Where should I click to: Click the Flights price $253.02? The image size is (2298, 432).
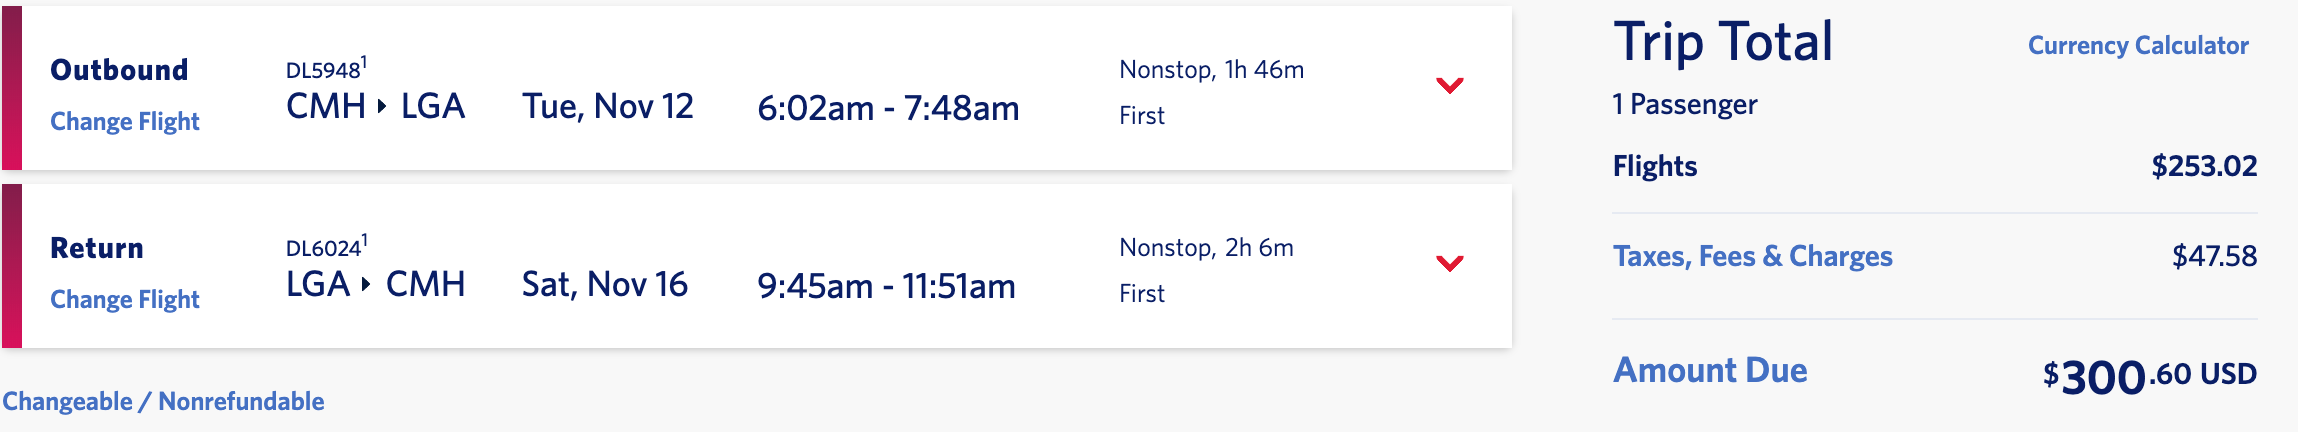(x=2204, y=166)
